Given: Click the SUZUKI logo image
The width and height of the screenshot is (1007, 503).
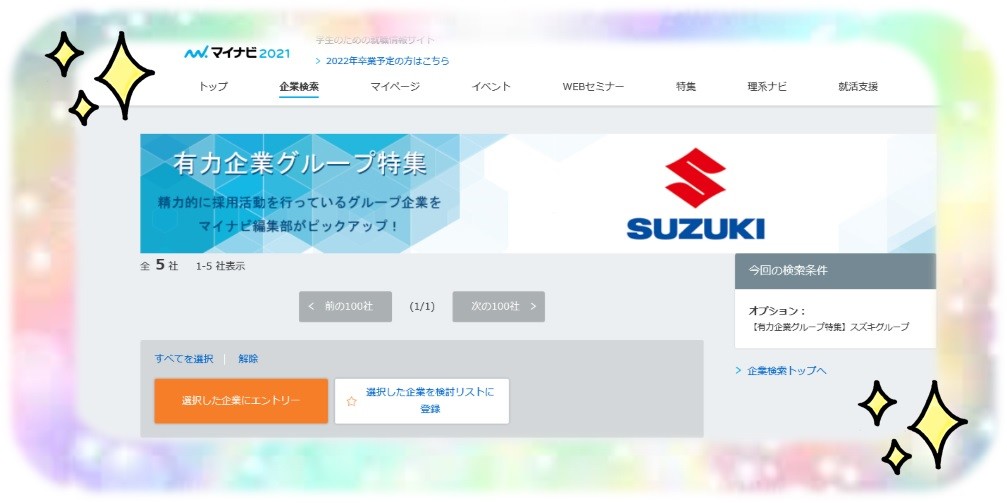Looking at the screenshot, I should pyautogui.click(x=696, y=193).
